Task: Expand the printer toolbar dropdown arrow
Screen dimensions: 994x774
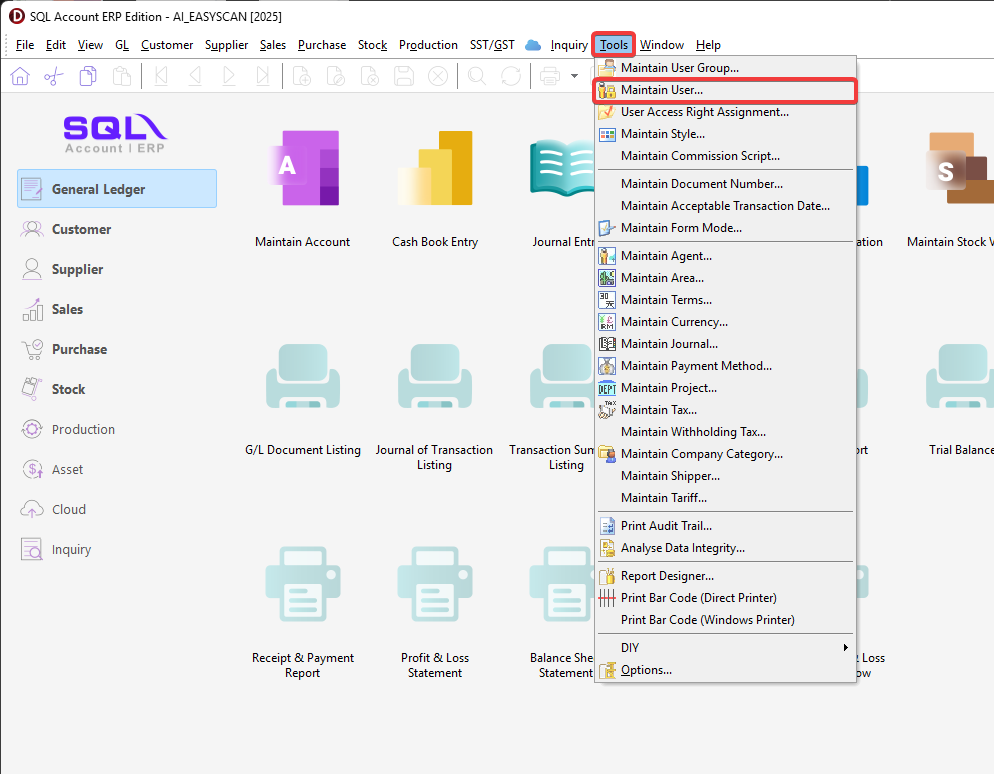Action: pyautogui.click(x=575, y=76)
